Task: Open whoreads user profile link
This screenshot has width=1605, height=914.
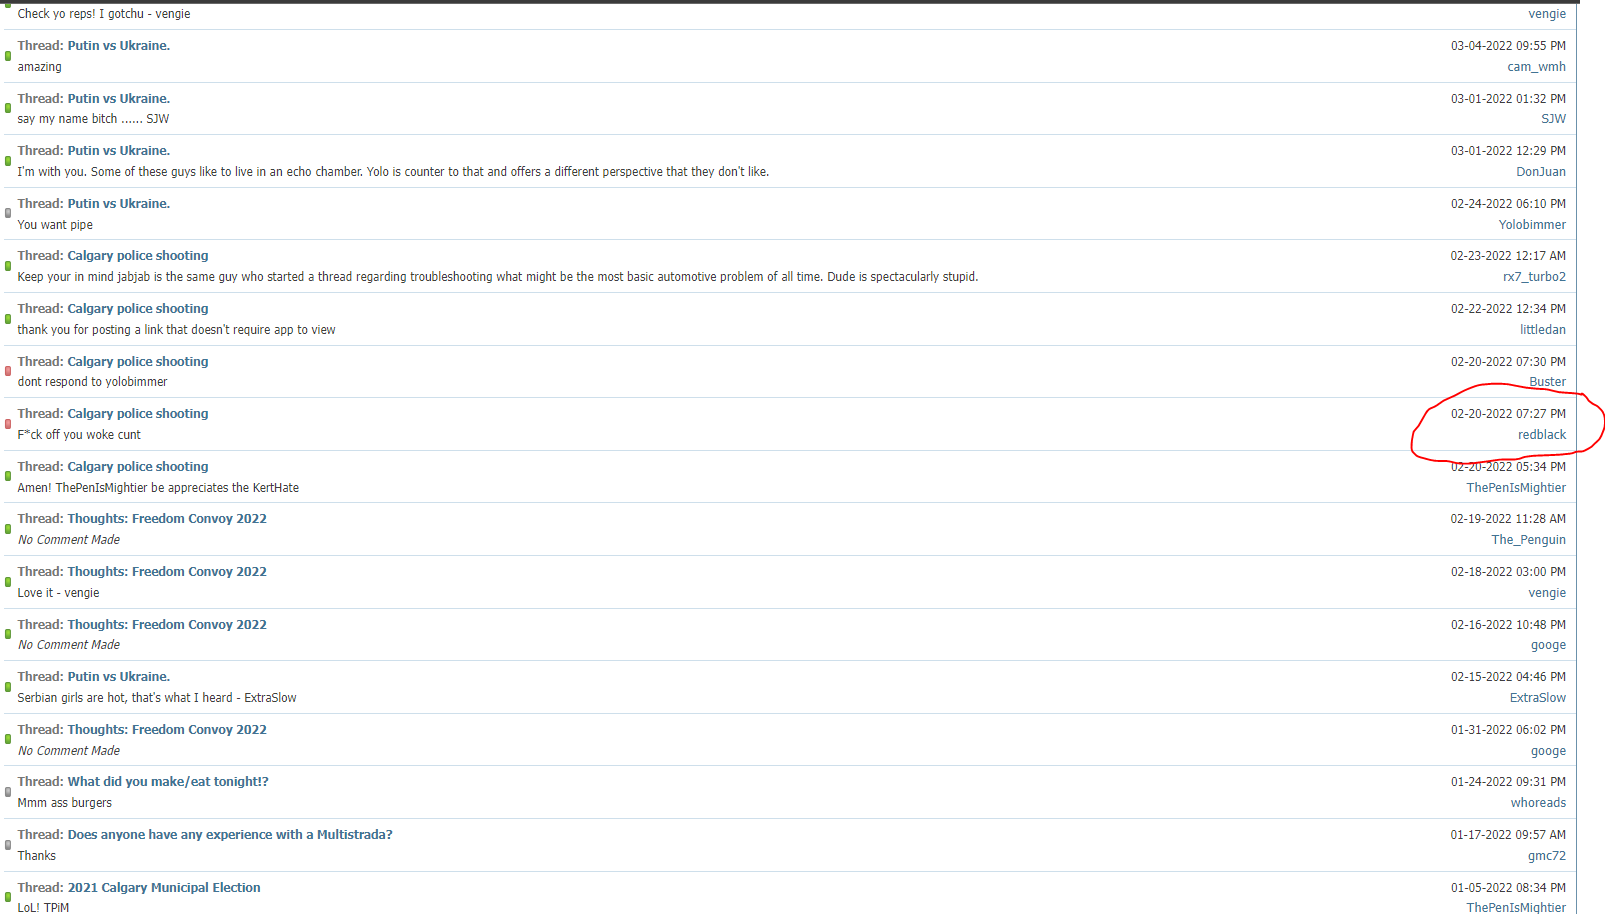Action: click(x=1539, y=803)
